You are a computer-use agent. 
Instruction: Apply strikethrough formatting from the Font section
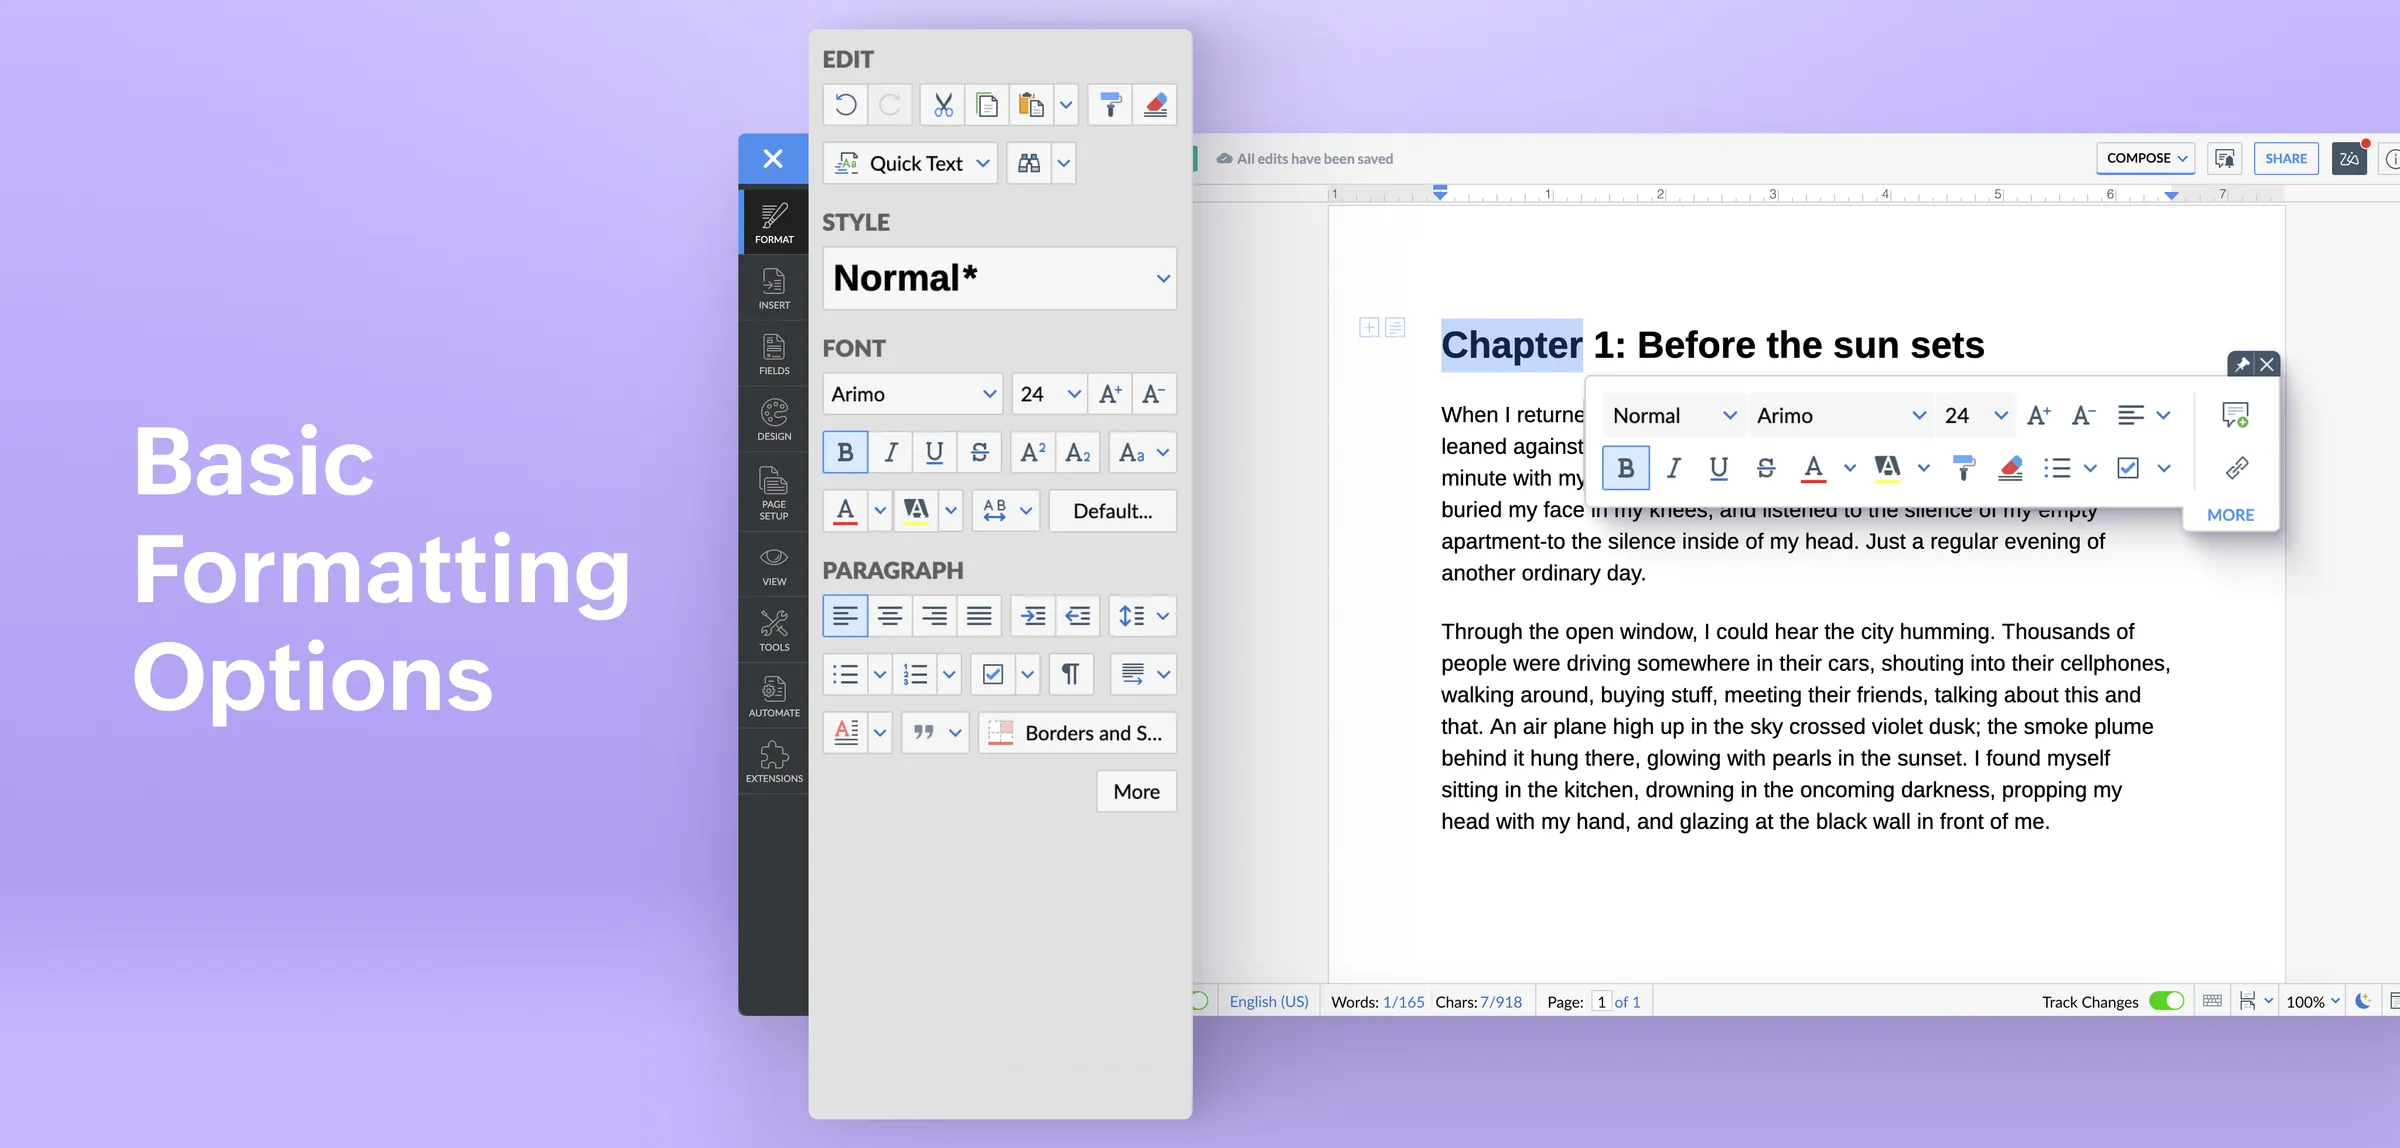coord(979,452)
